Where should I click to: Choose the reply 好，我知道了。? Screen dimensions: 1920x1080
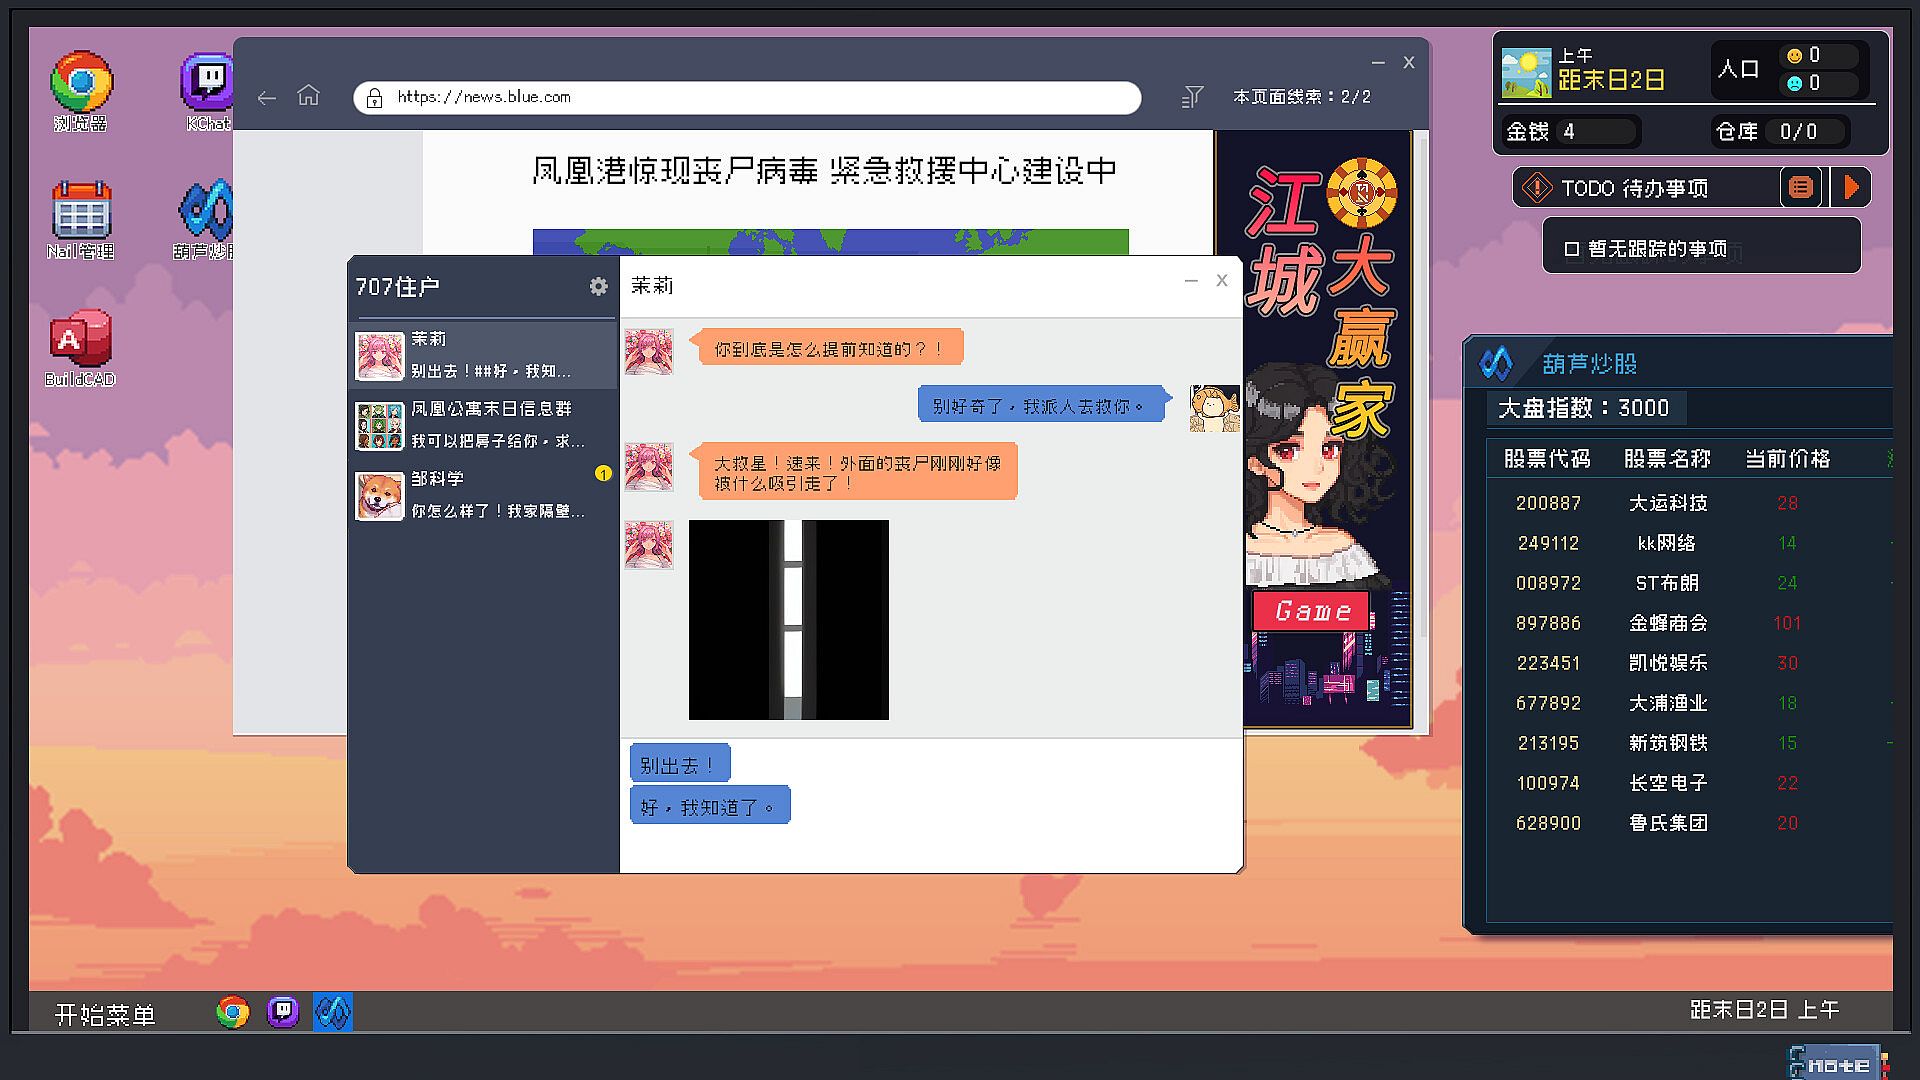pyautogui.click(x=709, y=806)
